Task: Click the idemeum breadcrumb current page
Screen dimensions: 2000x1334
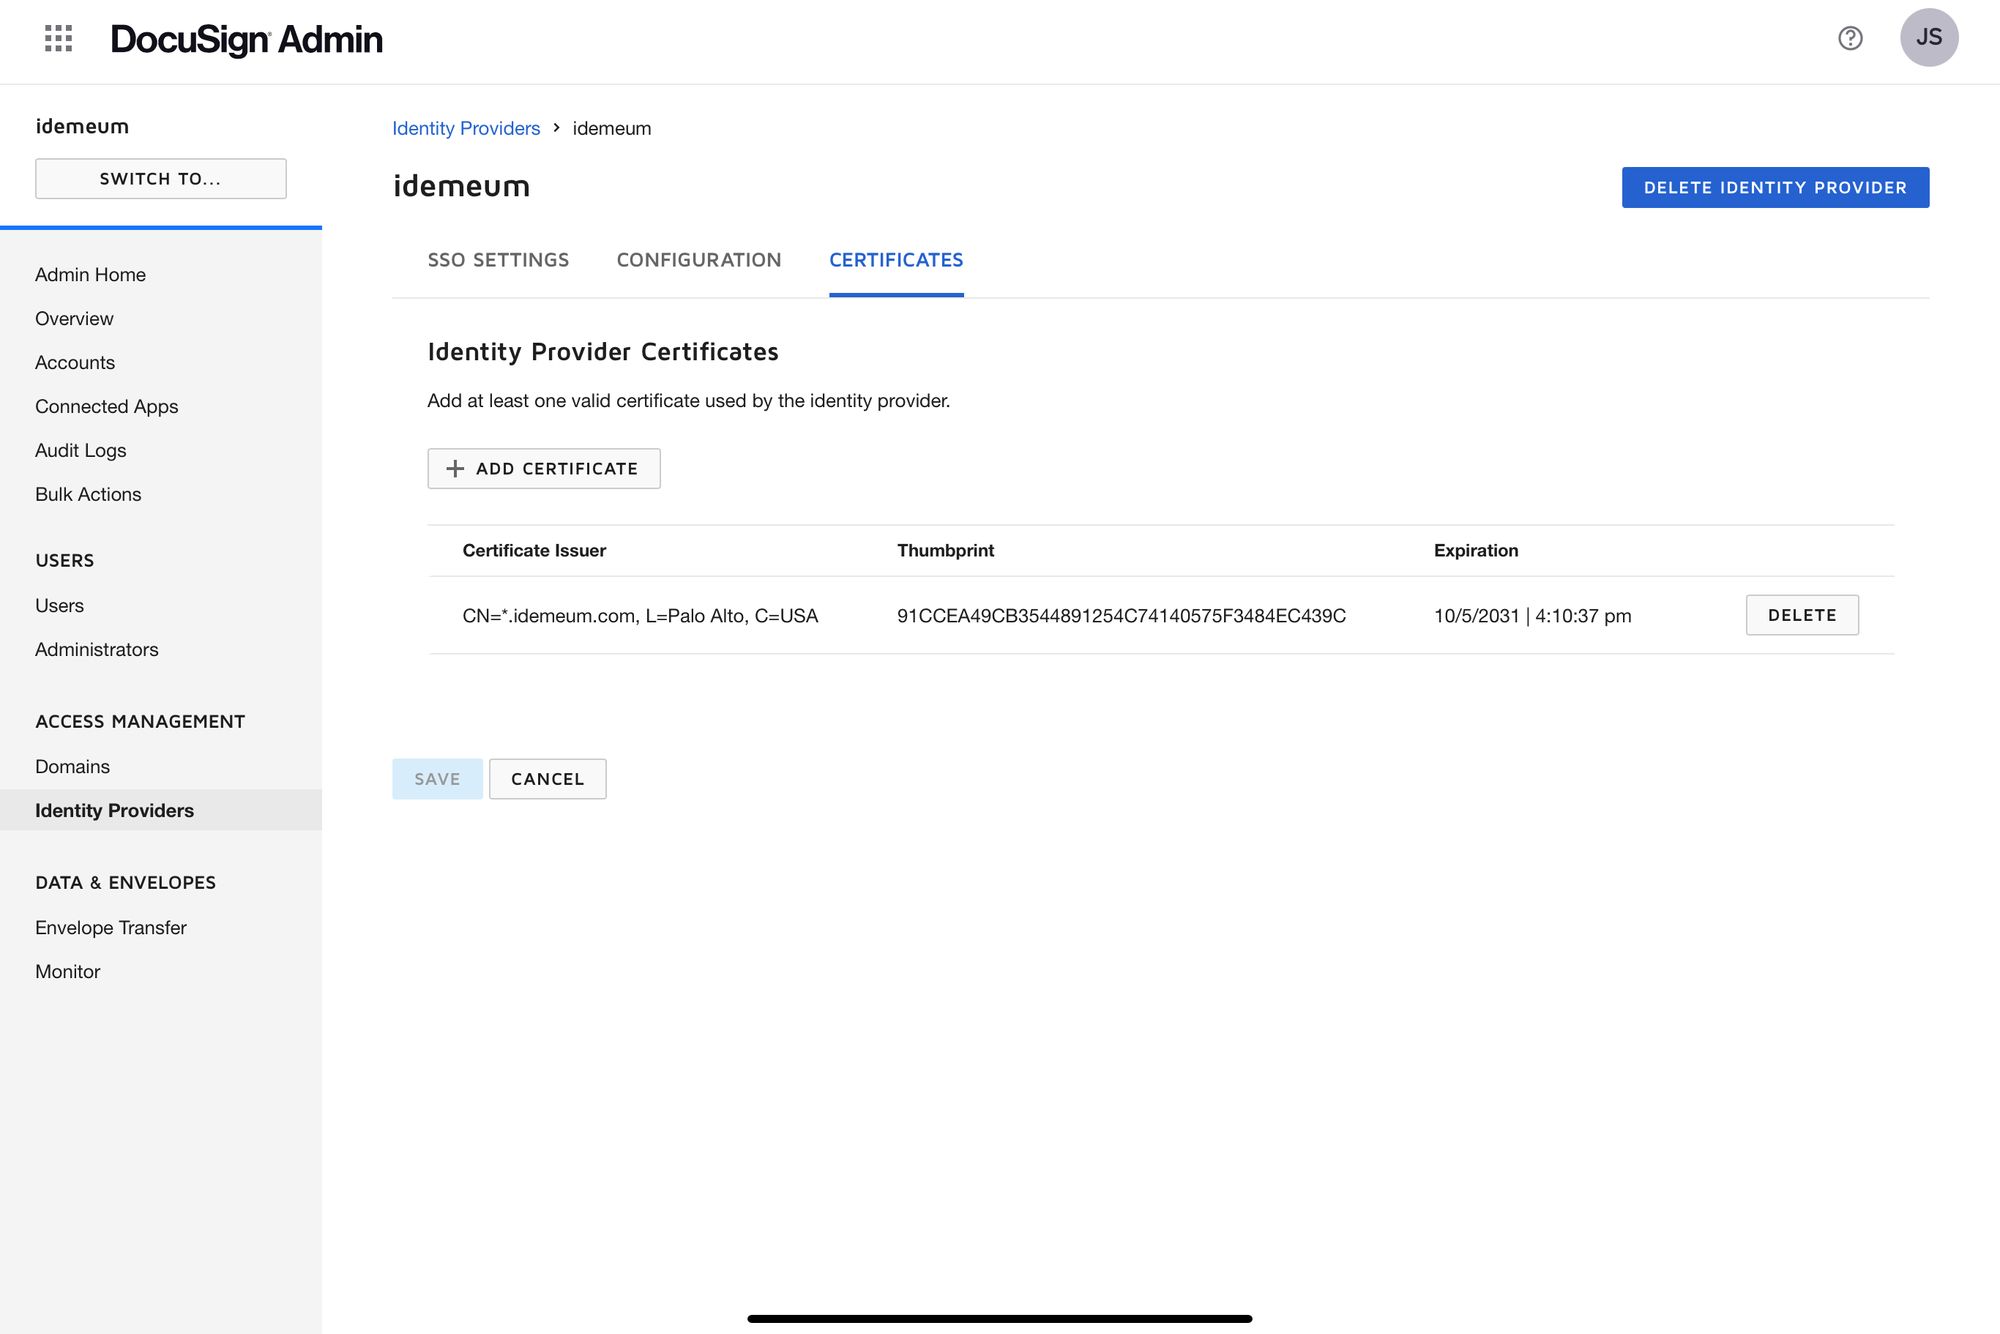Action: (612, 128)
